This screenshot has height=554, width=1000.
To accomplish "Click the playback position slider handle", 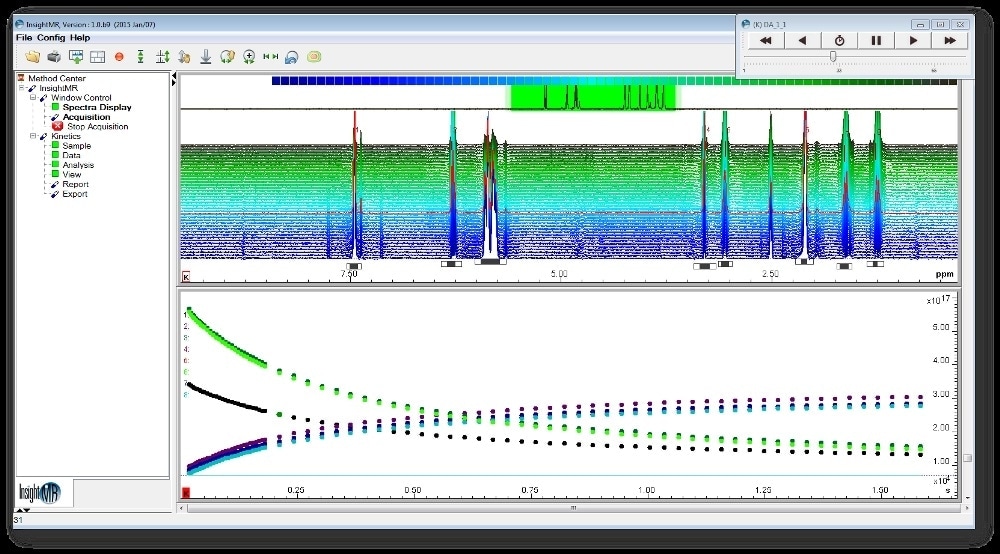I will pyautogui.click(x=833, y=57).
